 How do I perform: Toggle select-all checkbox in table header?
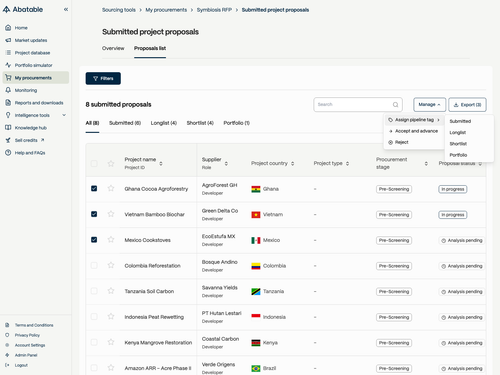coord(94,163)
